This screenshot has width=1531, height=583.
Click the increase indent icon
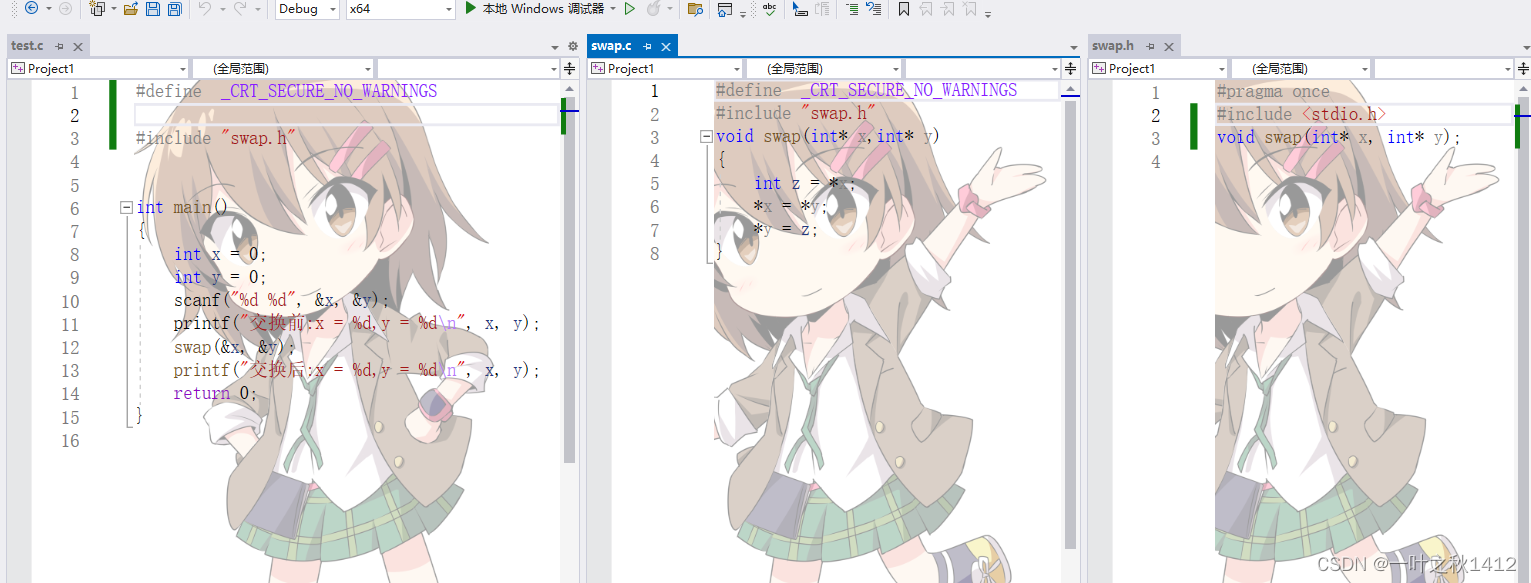pos(851,8)
